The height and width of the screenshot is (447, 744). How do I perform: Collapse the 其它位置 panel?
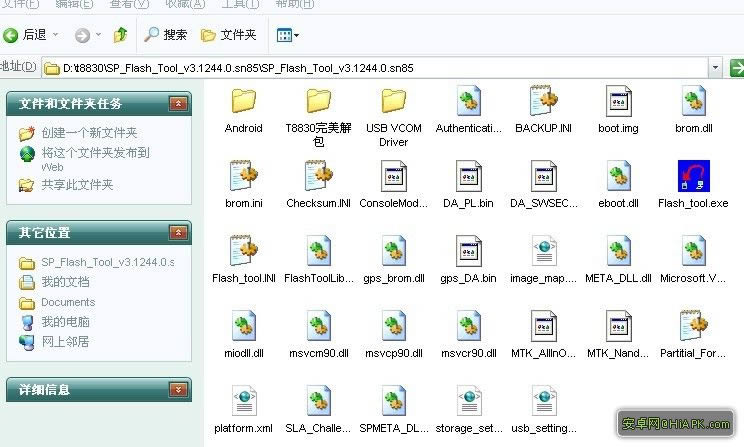(x=179, y=233)
